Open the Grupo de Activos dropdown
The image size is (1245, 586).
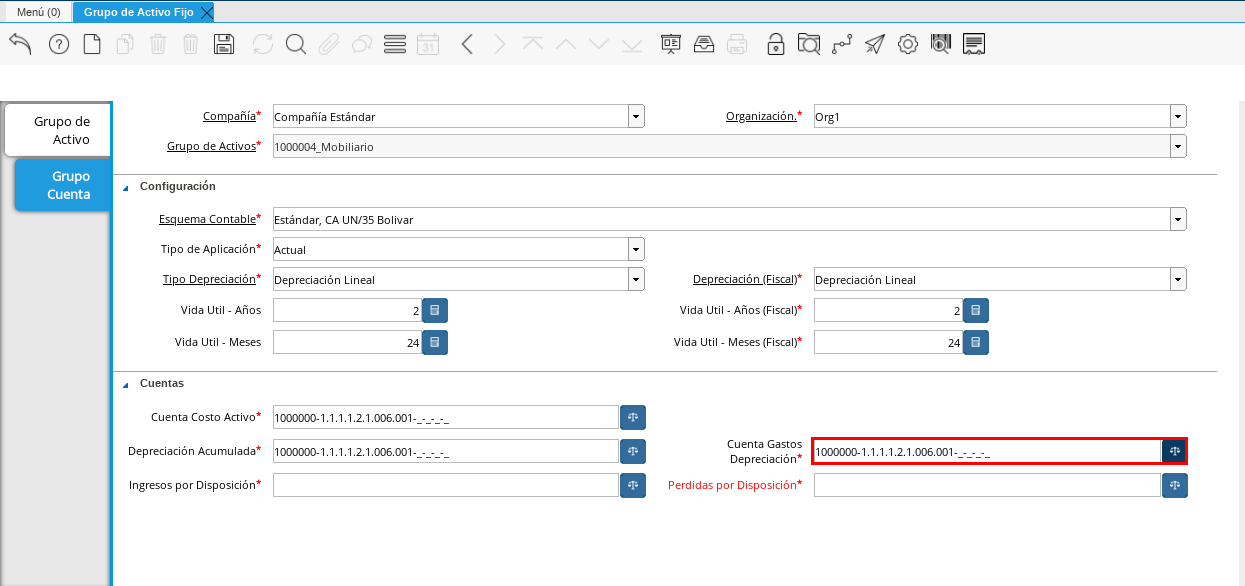tap(1178, 147)
